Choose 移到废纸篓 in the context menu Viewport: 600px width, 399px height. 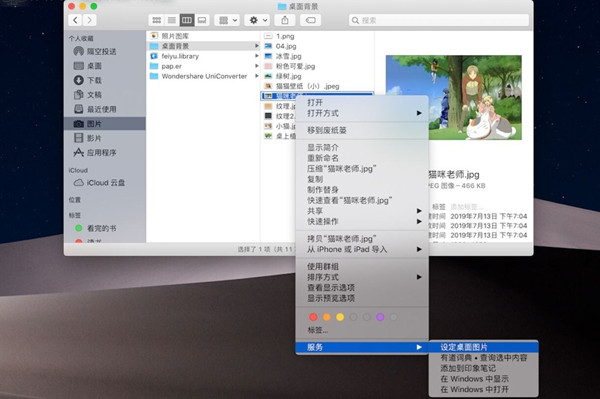tap(362, 130)
